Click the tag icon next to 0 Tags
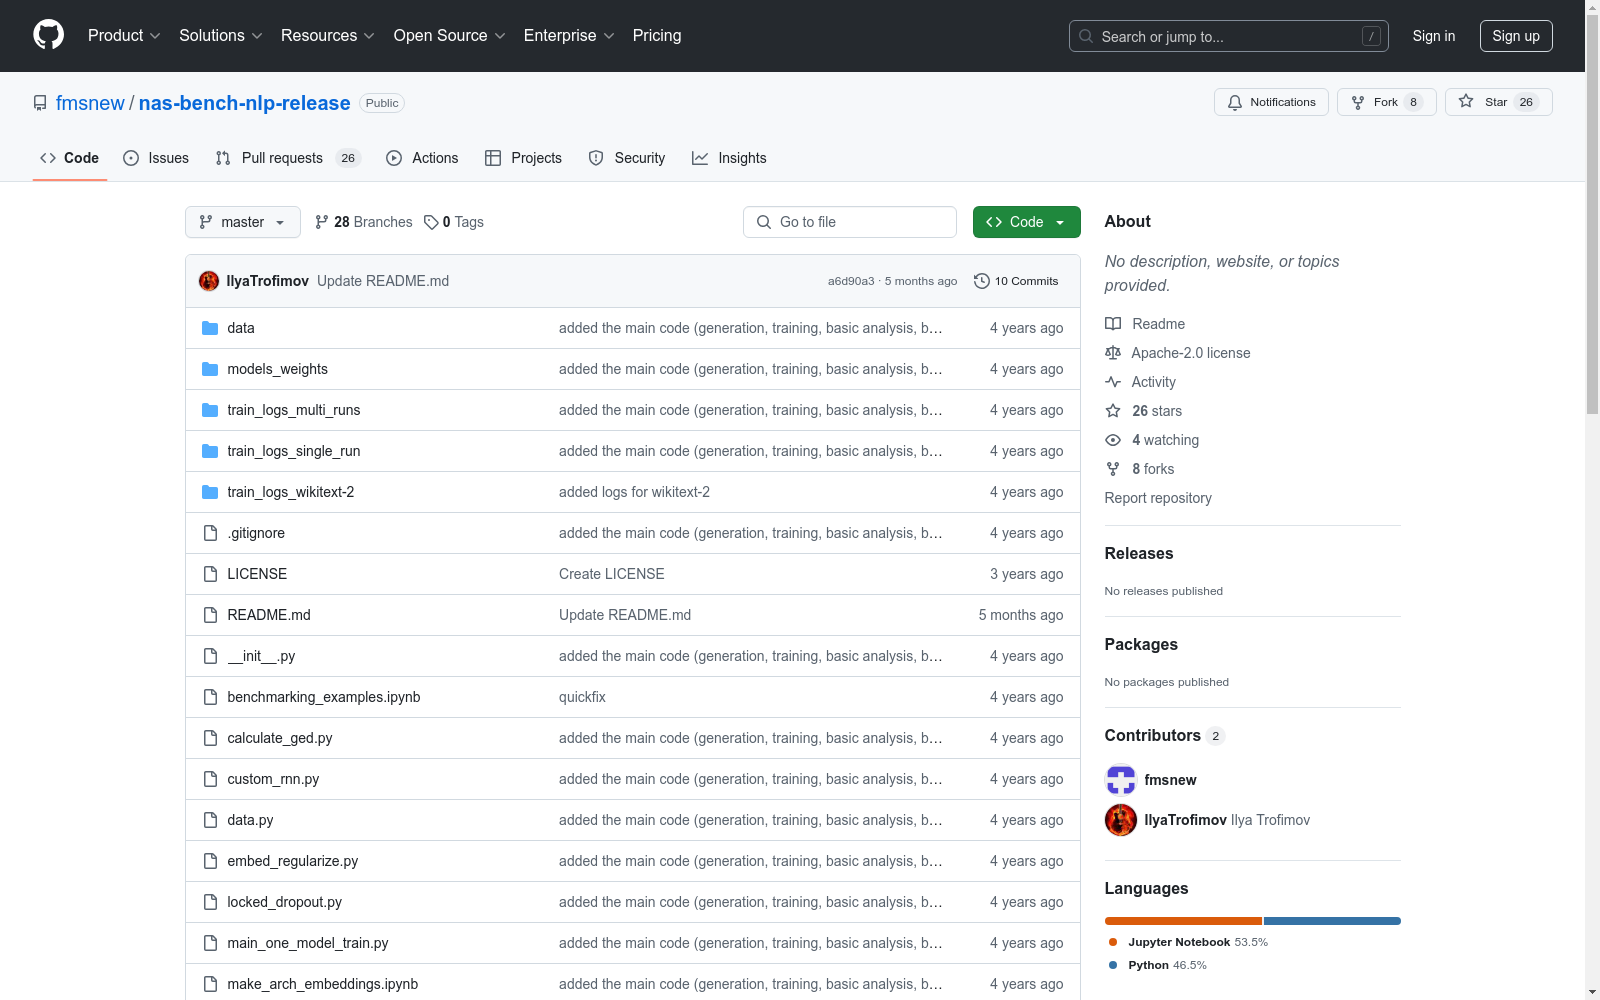This screenshot has height=1000, width=1600. pyautogui.click(x=431, y=222)
